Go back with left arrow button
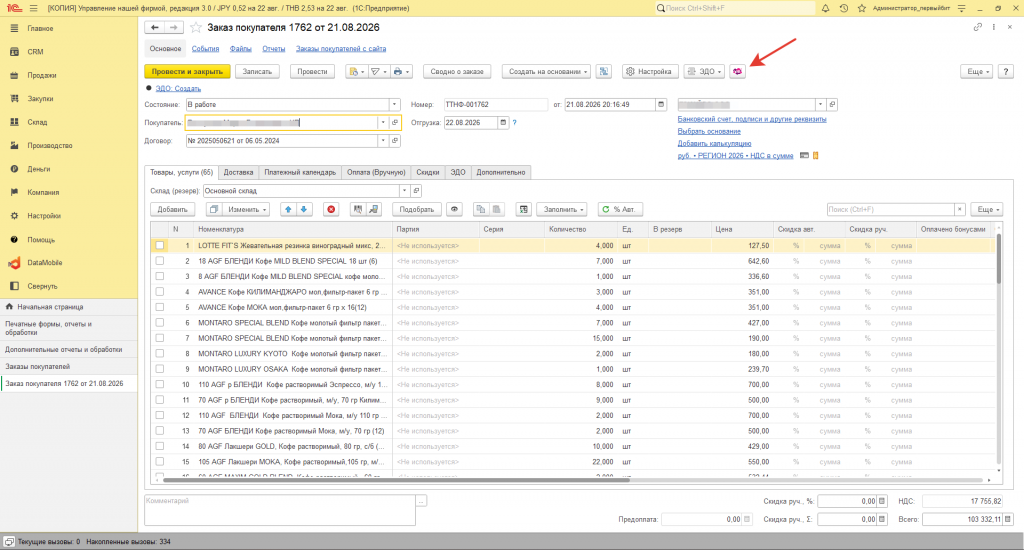Image resolution: width=1024 pixels, height=550 pixels. click(x=154, y=27)
